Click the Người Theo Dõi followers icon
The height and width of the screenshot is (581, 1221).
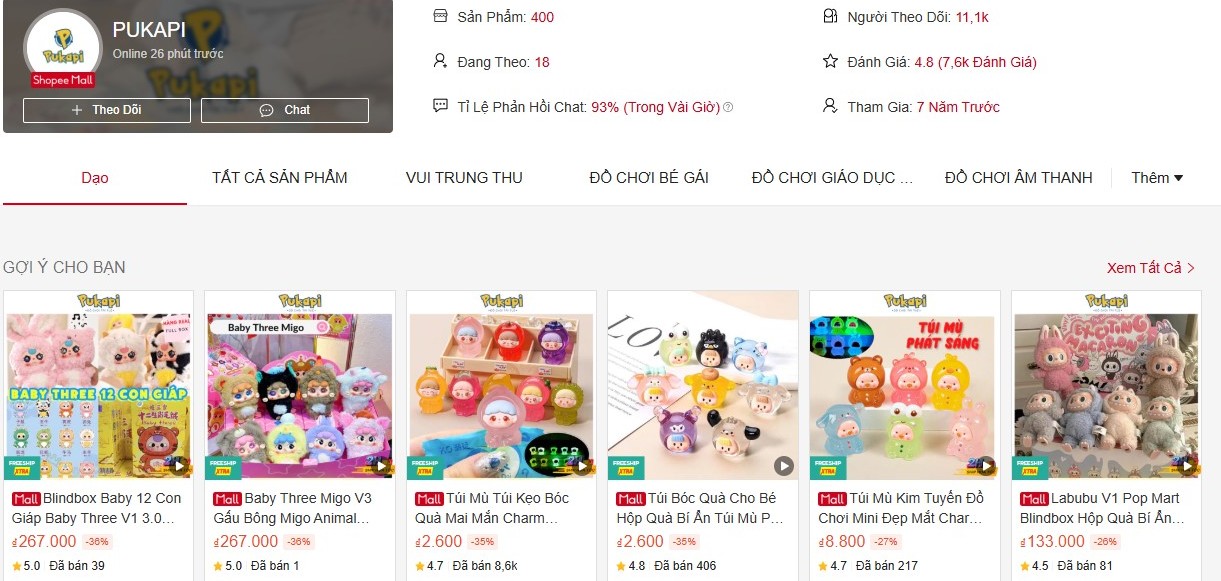(x=830, y=16)
